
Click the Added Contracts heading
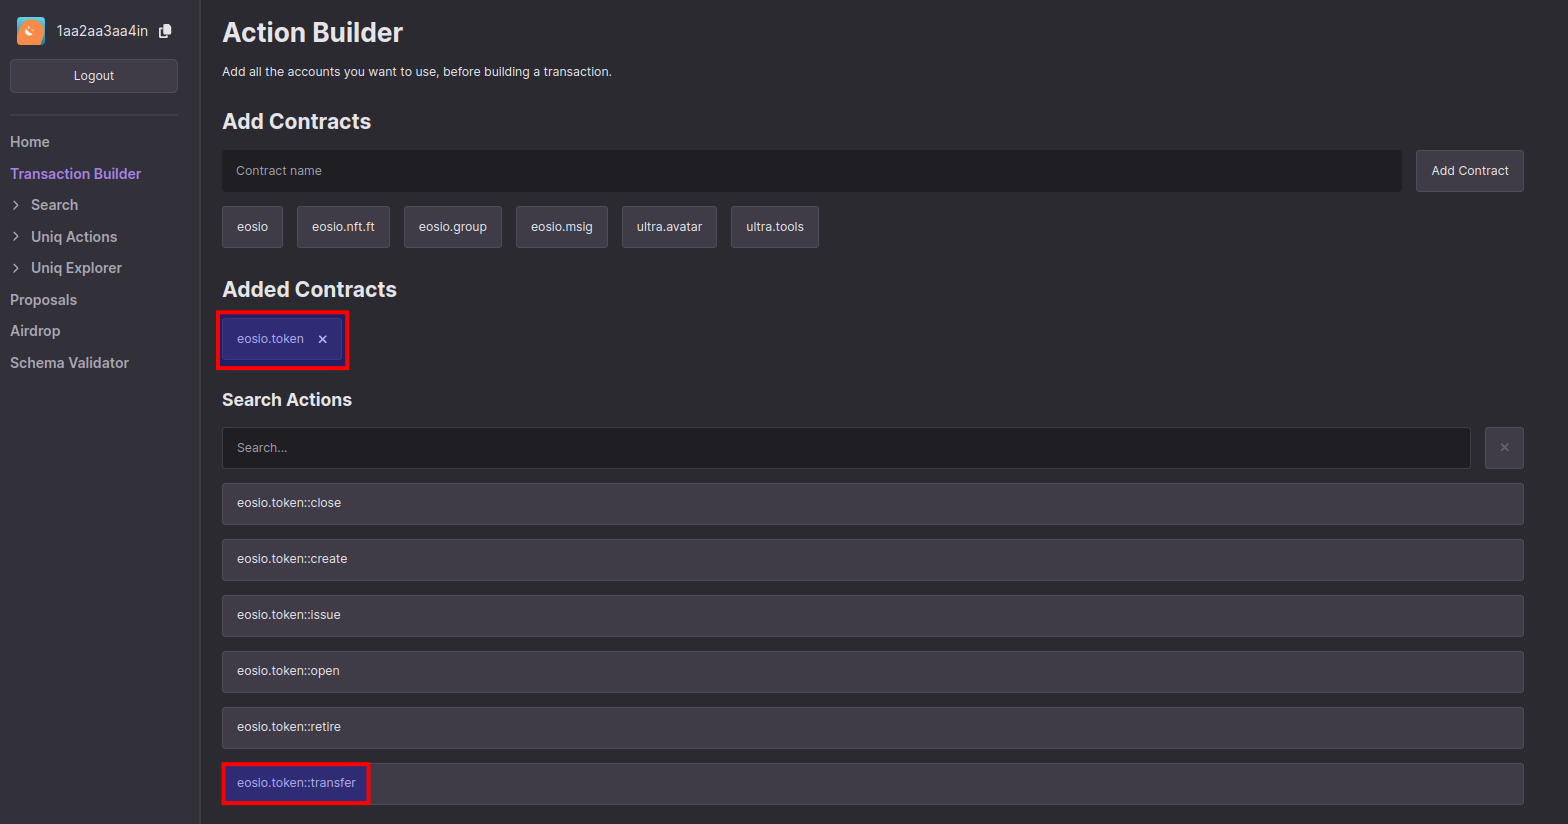pyautogui.click(x=309, y=290)
